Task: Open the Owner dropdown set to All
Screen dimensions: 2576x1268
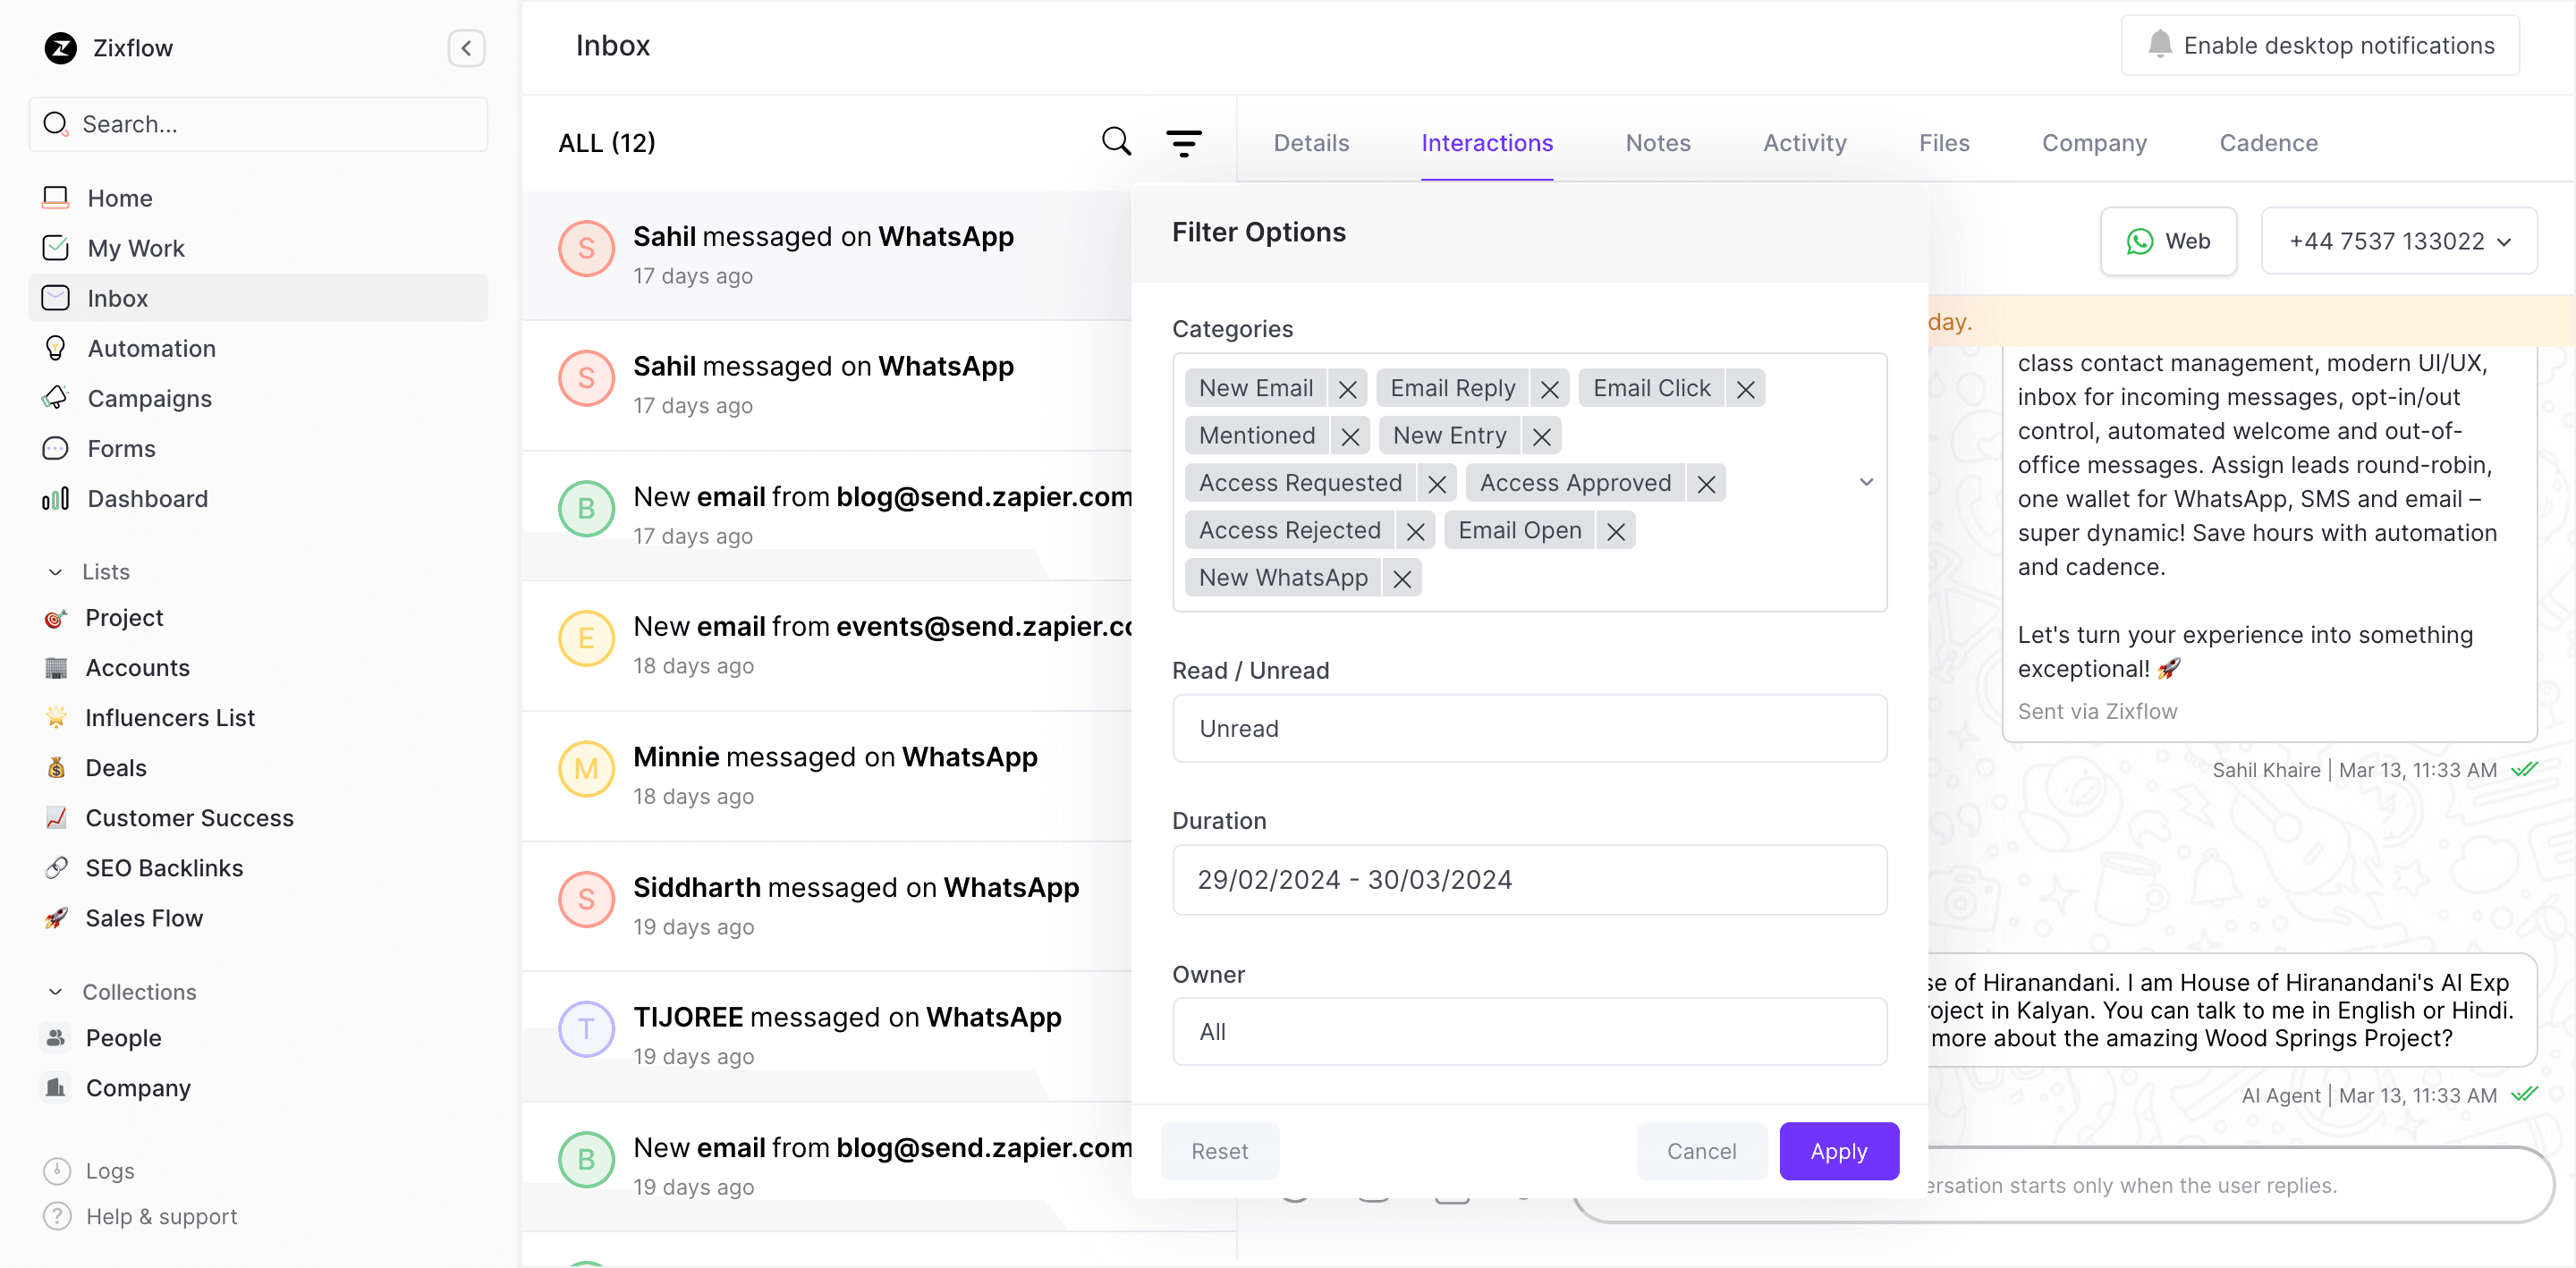Action: click(x=1529, y=1031)
